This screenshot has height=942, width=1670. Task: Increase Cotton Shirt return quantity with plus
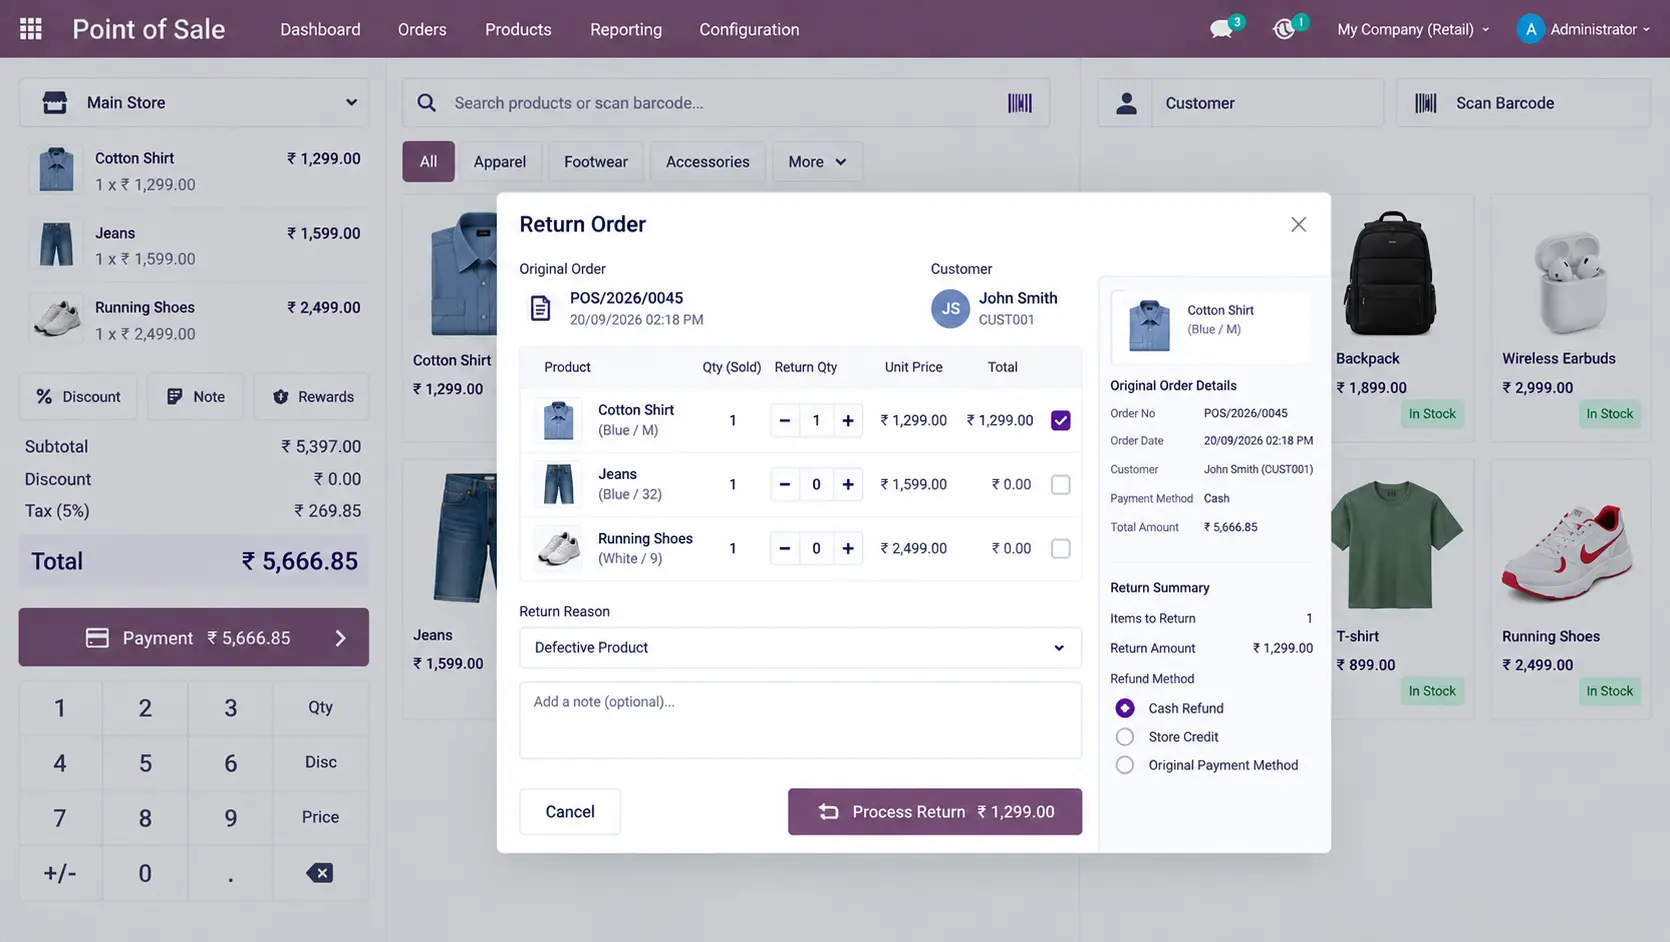(x=848, y=420)
